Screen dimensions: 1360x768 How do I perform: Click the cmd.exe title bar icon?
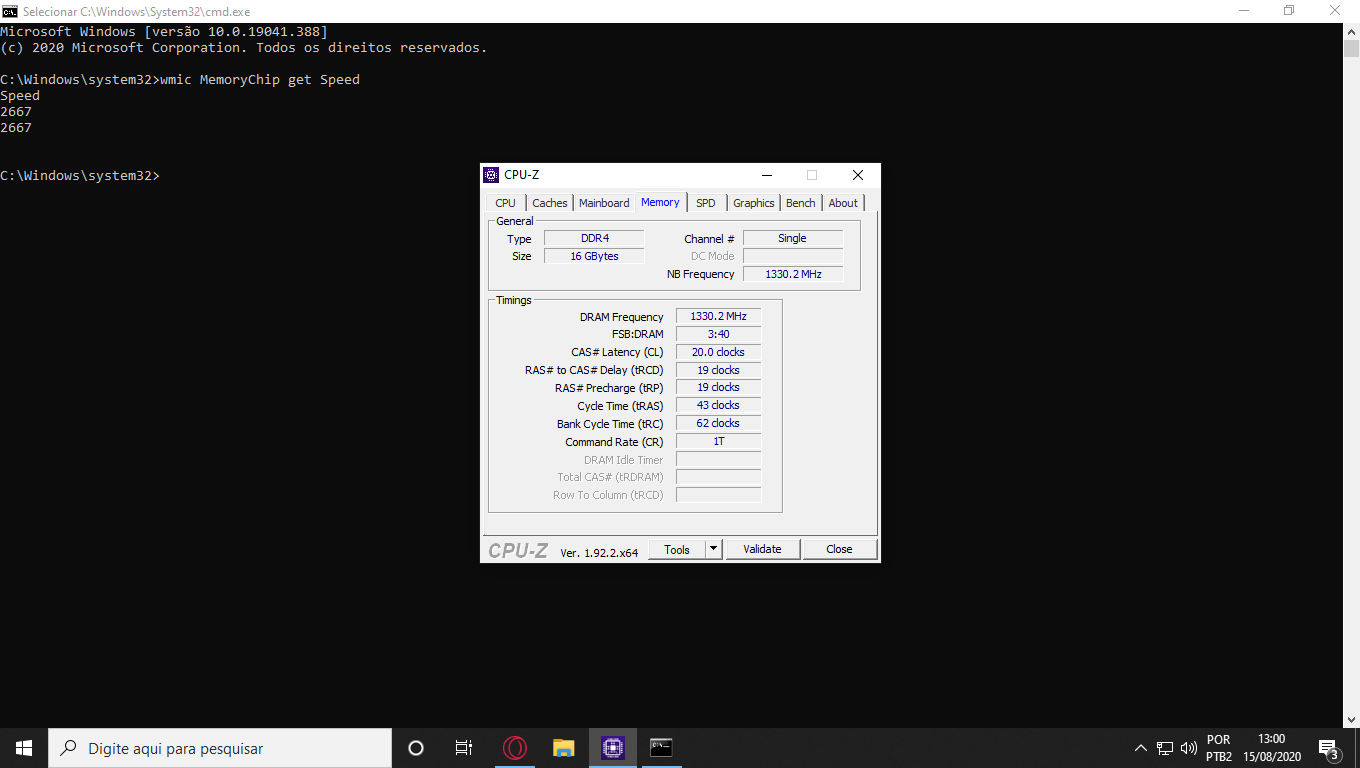click(10, 11)
